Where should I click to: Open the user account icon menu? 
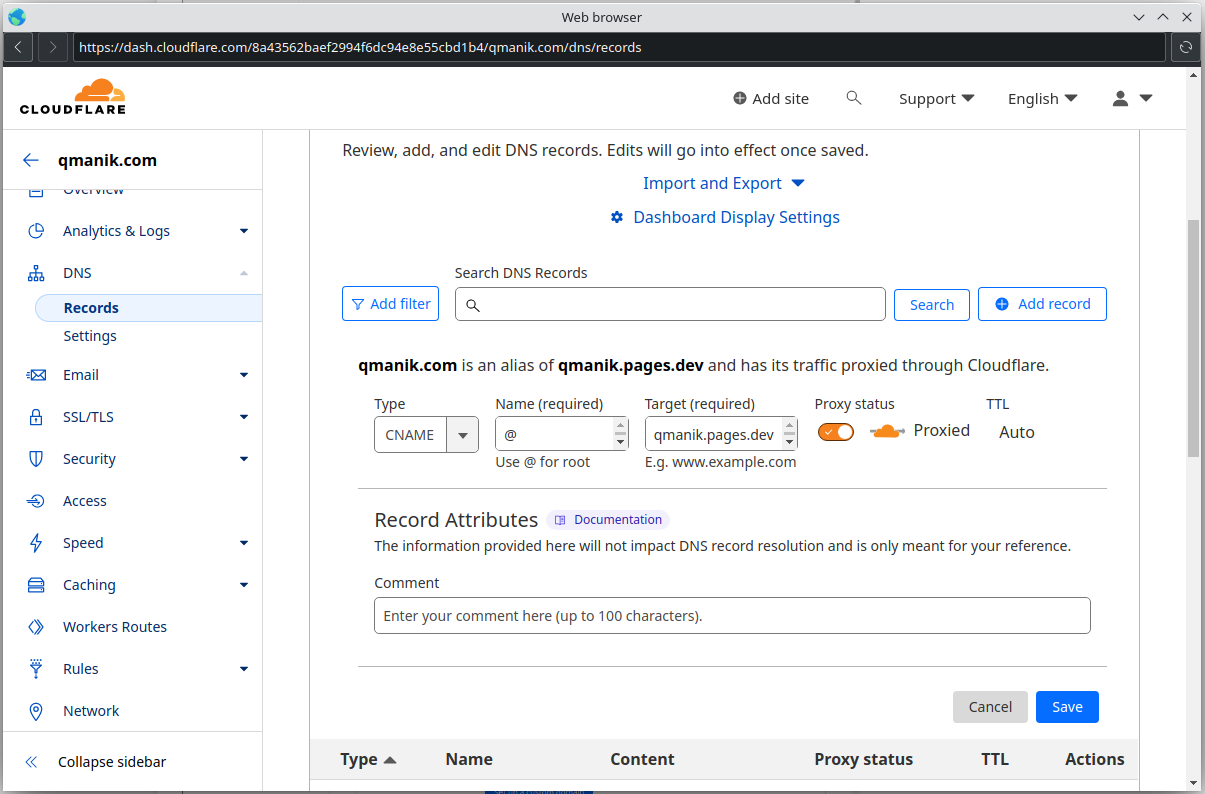[1132, 98]
